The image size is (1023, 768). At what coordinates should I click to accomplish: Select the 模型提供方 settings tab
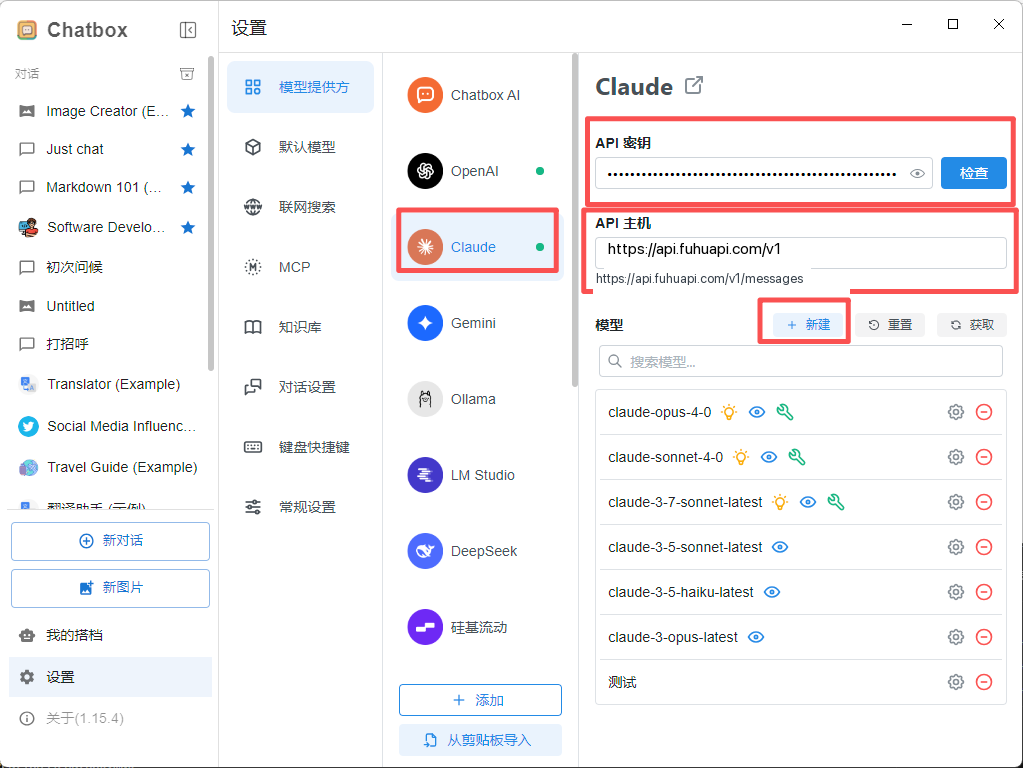[x=300, y=87]
